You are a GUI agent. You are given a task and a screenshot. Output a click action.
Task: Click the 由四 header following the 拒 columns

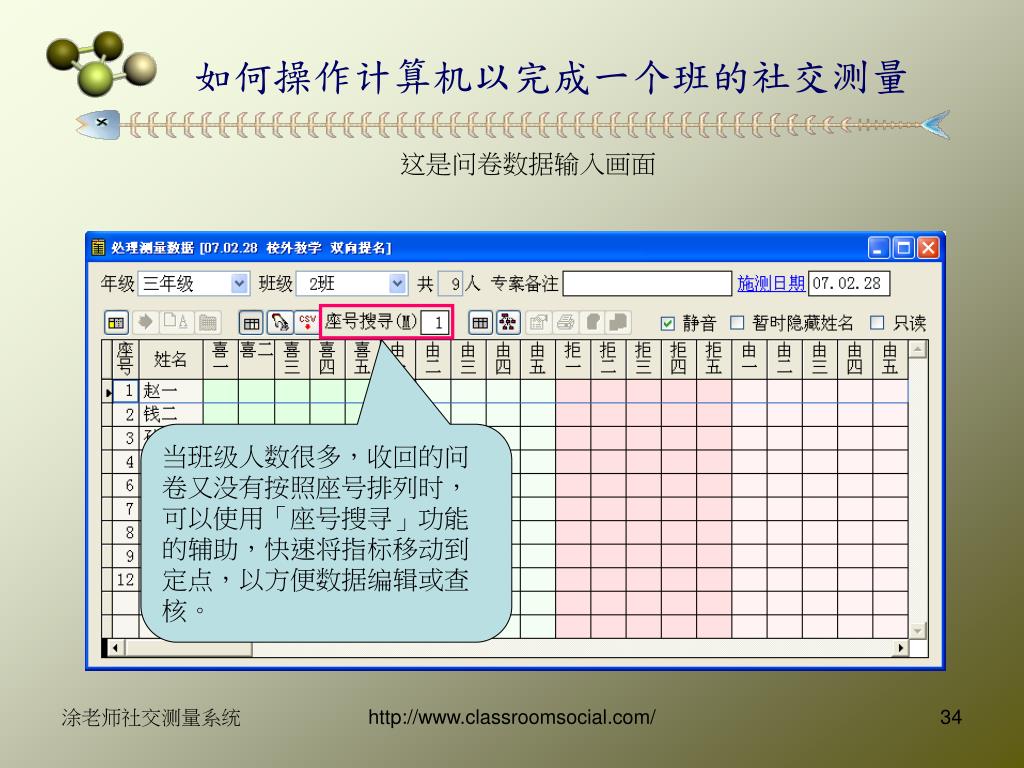[x=855, y=359]
